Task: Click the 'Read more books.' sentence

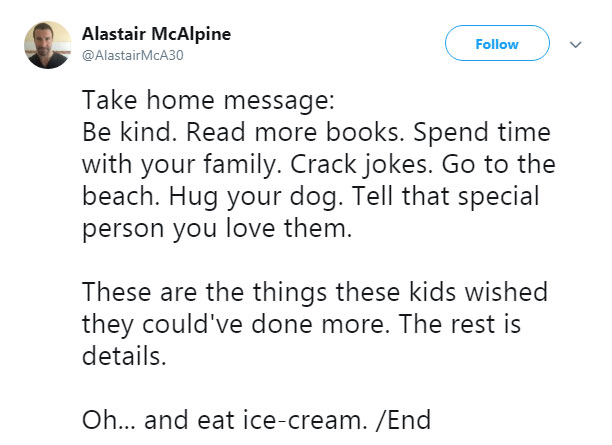Action: click(x=295, y=132)
